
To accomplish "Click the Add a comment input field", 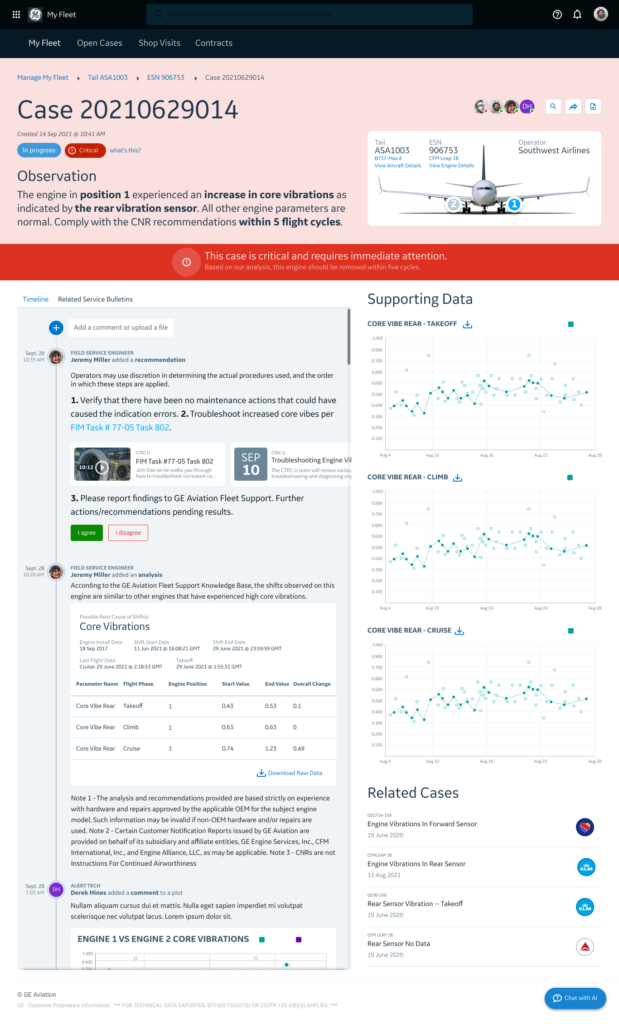I will click(200, 327).
